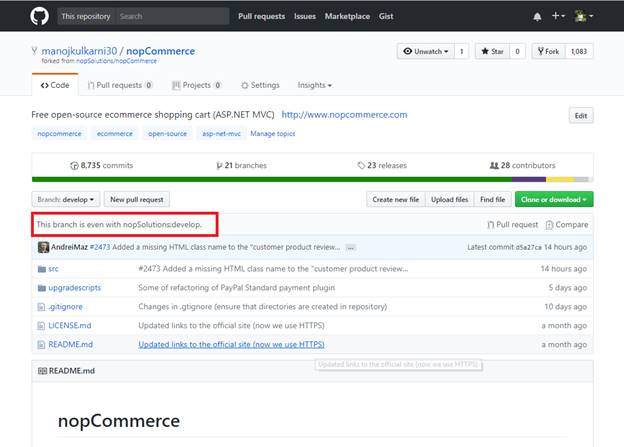Click Pull request link beside Compare
The width and height of the screenshot is (624, 447).
(x=513, y=225)
